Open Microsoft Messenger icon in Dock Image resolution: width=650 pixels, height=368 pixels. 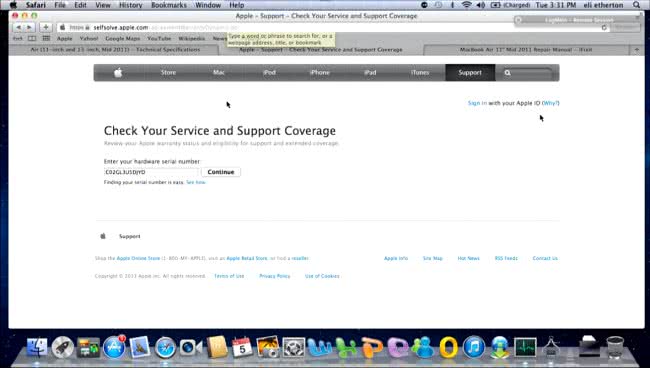coord(423,347)
